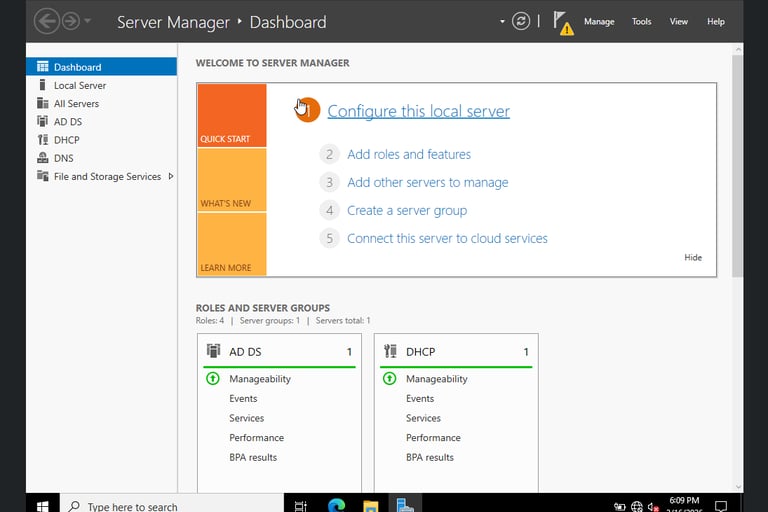Select the Learn More tile
768x512 pixels.
point(232,244)
